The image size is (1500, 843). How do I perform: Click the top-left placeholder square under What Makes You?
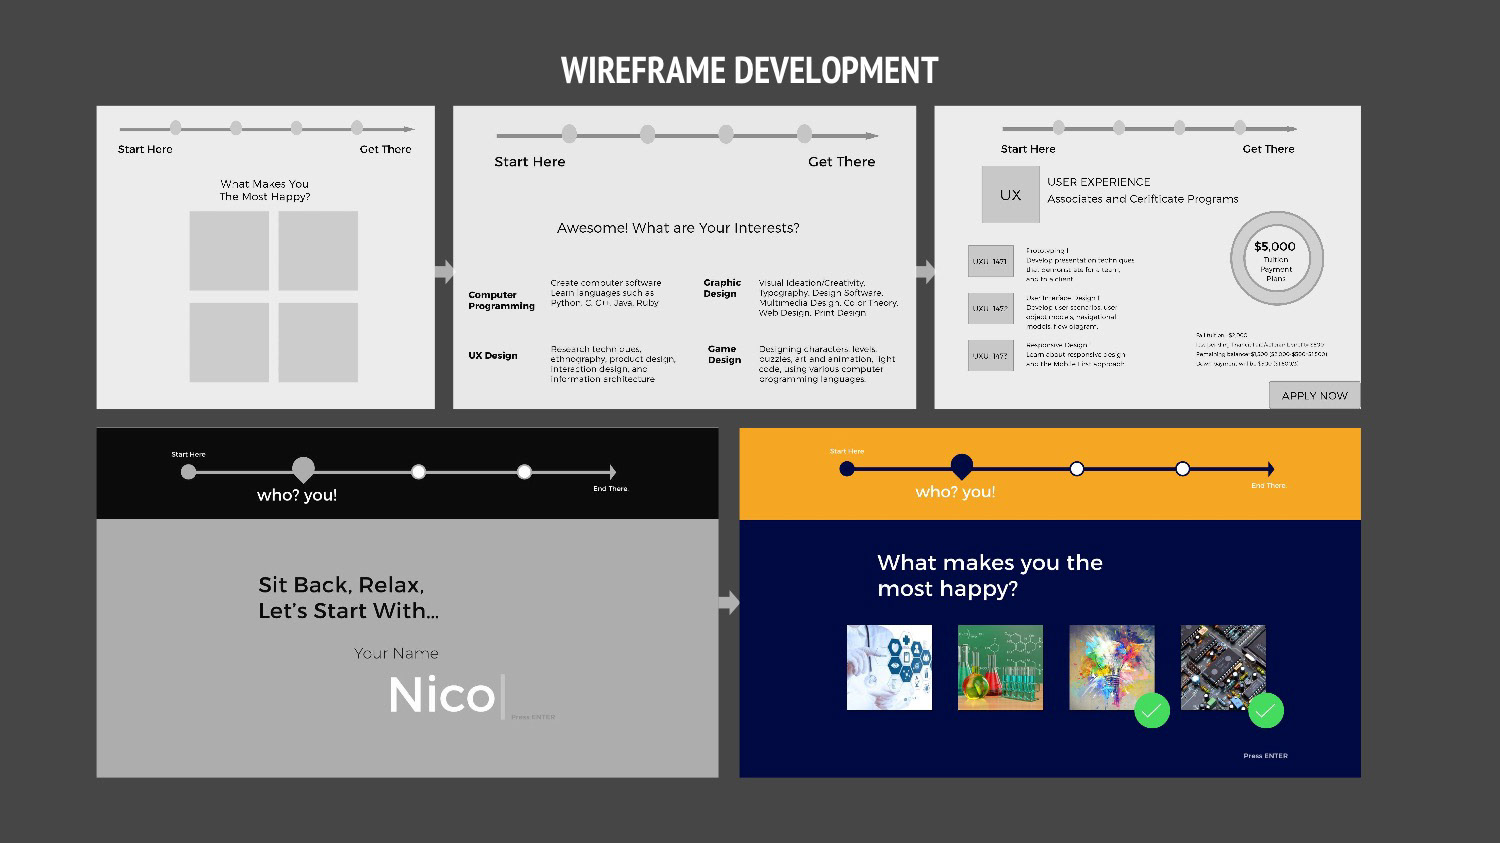pos(229,250)
